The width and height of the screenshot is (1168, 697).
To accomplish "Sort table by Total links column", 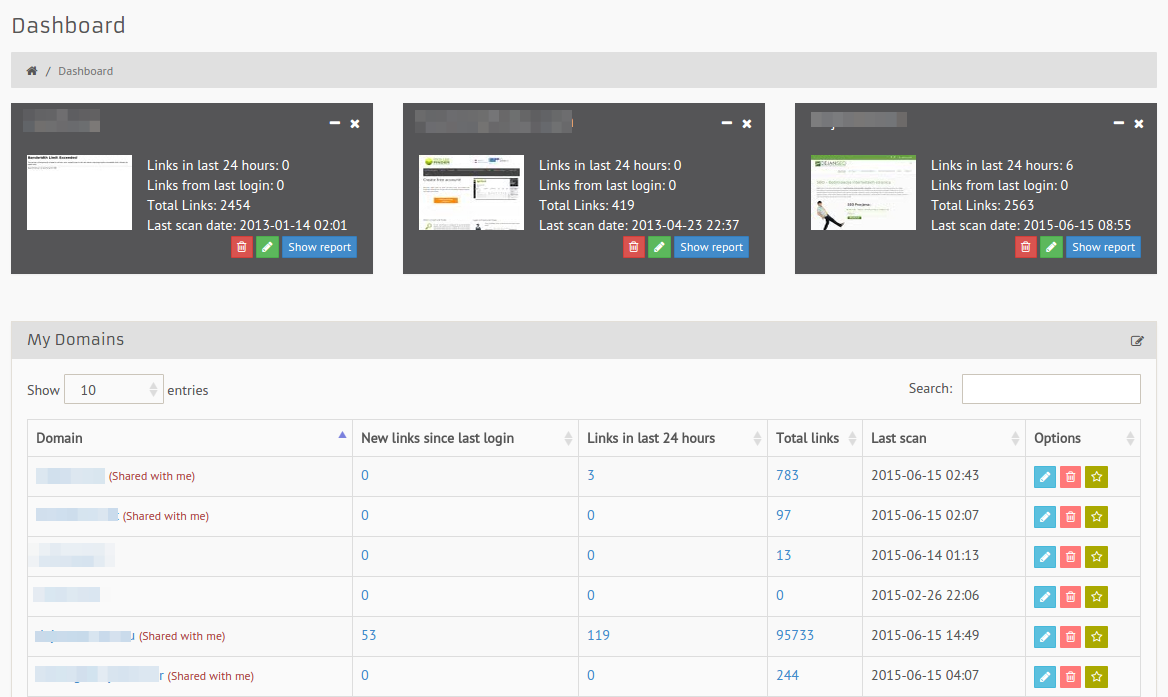I will click(x=814, y=438).
